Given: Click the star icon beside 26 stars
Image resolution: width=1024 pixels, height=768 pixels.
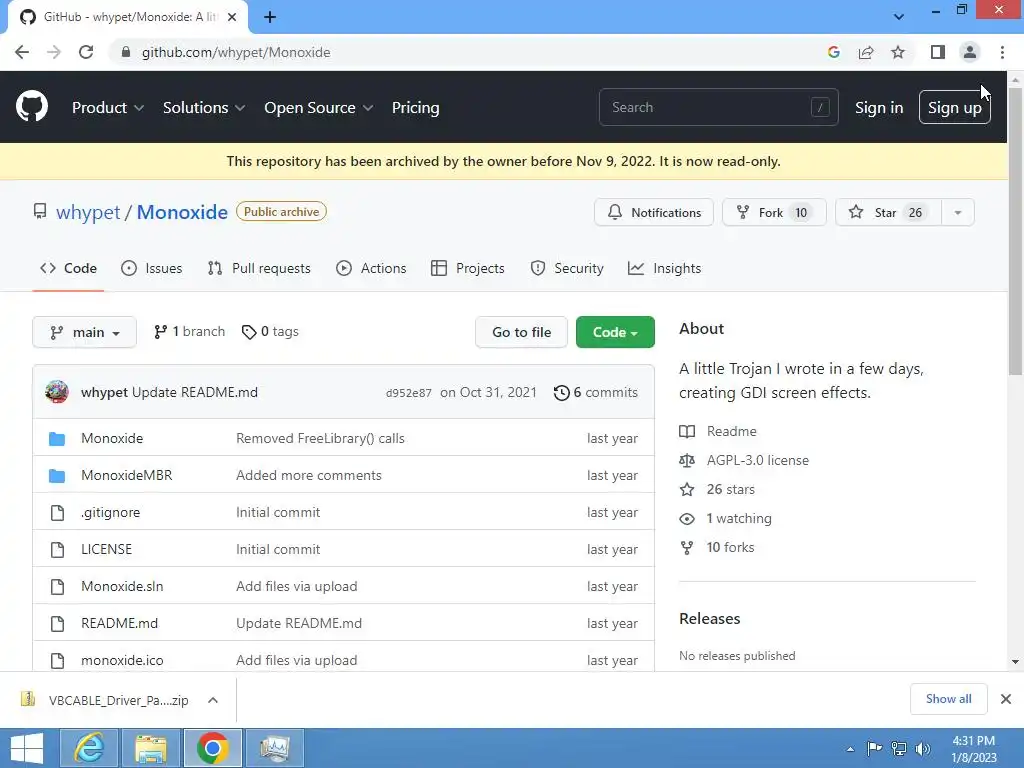Looking at the screenshot, I should coord(687,489).
